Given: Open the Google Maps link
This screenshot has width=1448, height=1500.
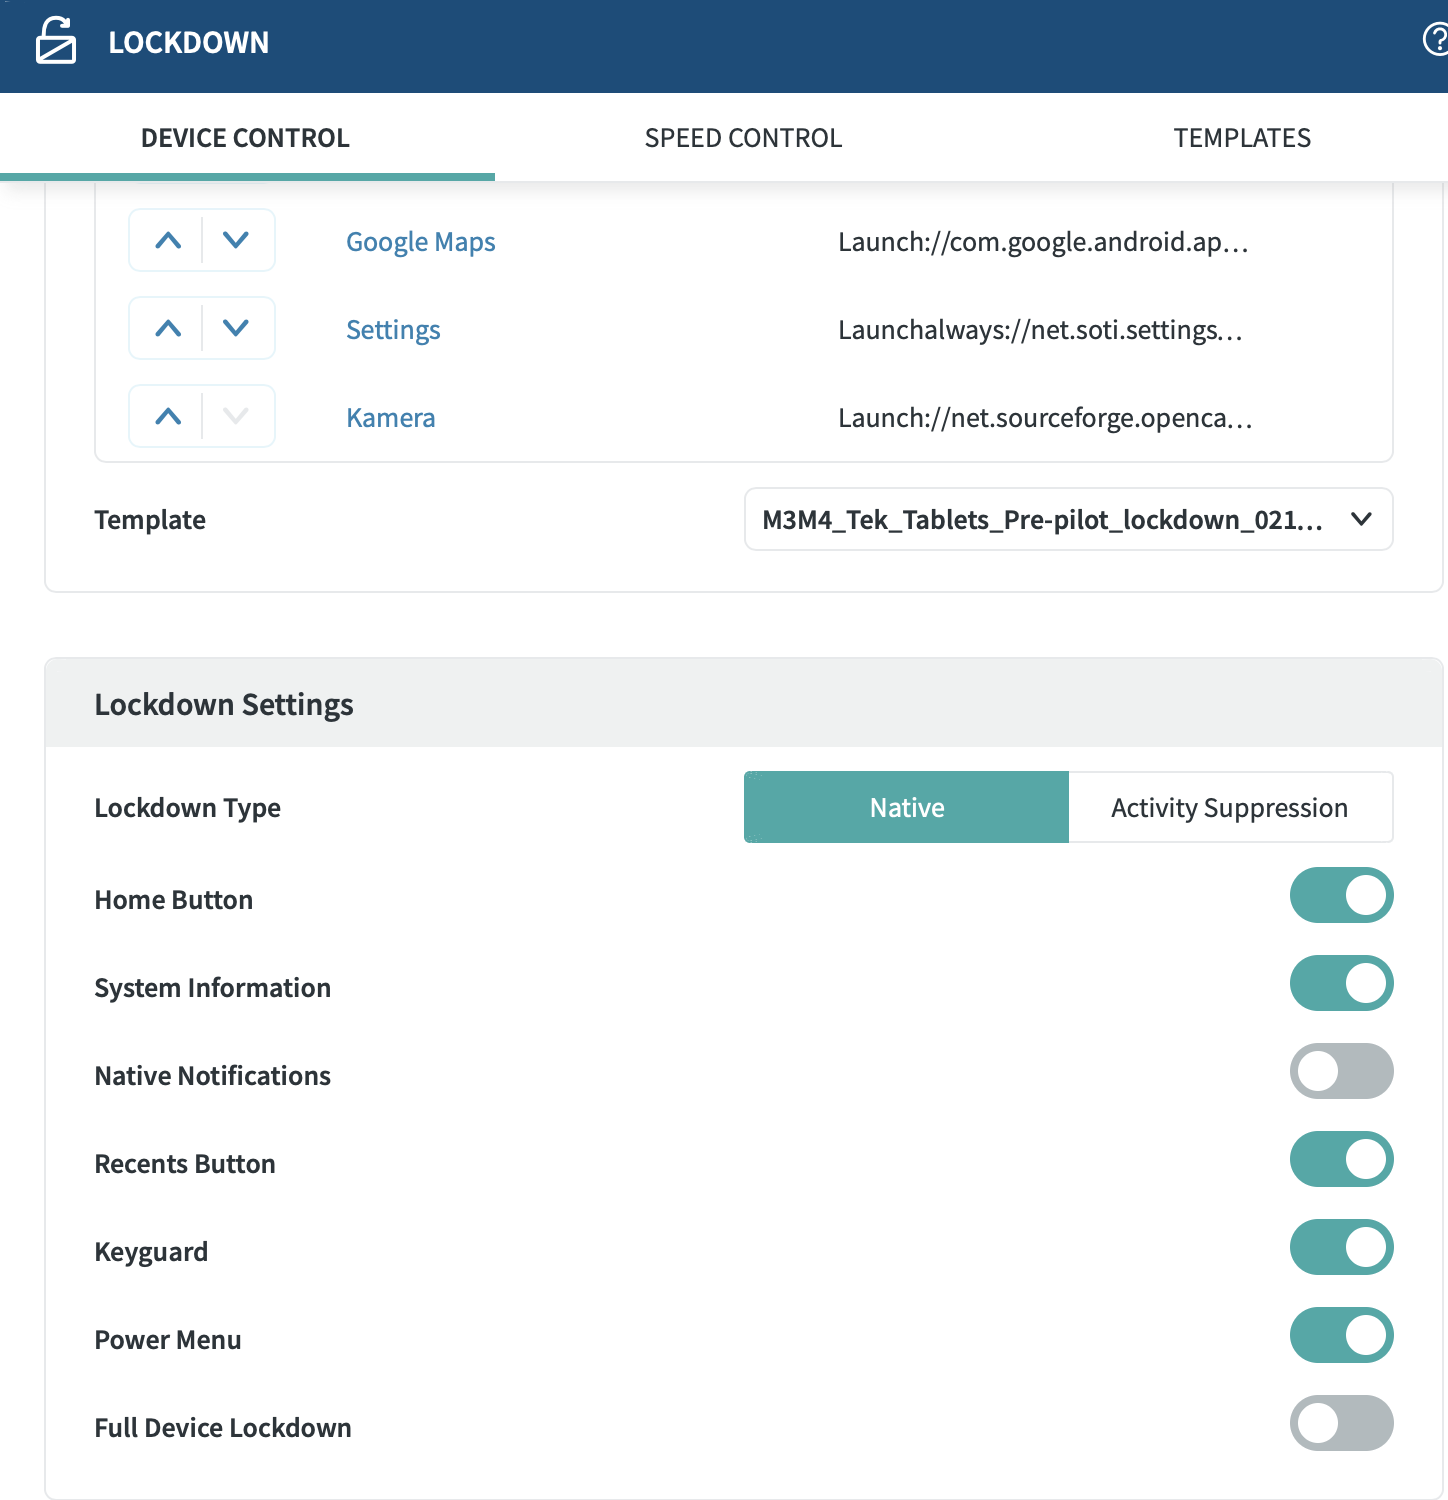Looking at the screenshot, I should [420, 242].
